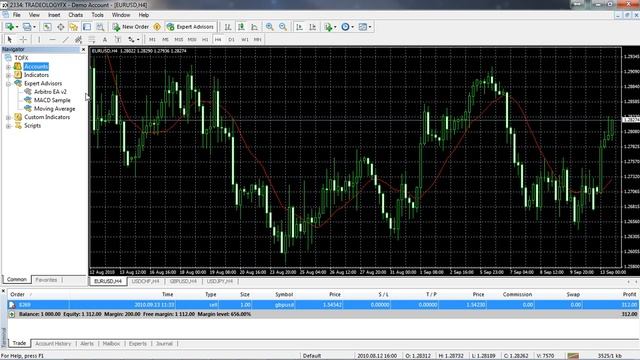This screenshot has width=640, height=360.
Task: Open the Profiles dropdown arrow
Action: pyautogui.click(x=34, y=27)
